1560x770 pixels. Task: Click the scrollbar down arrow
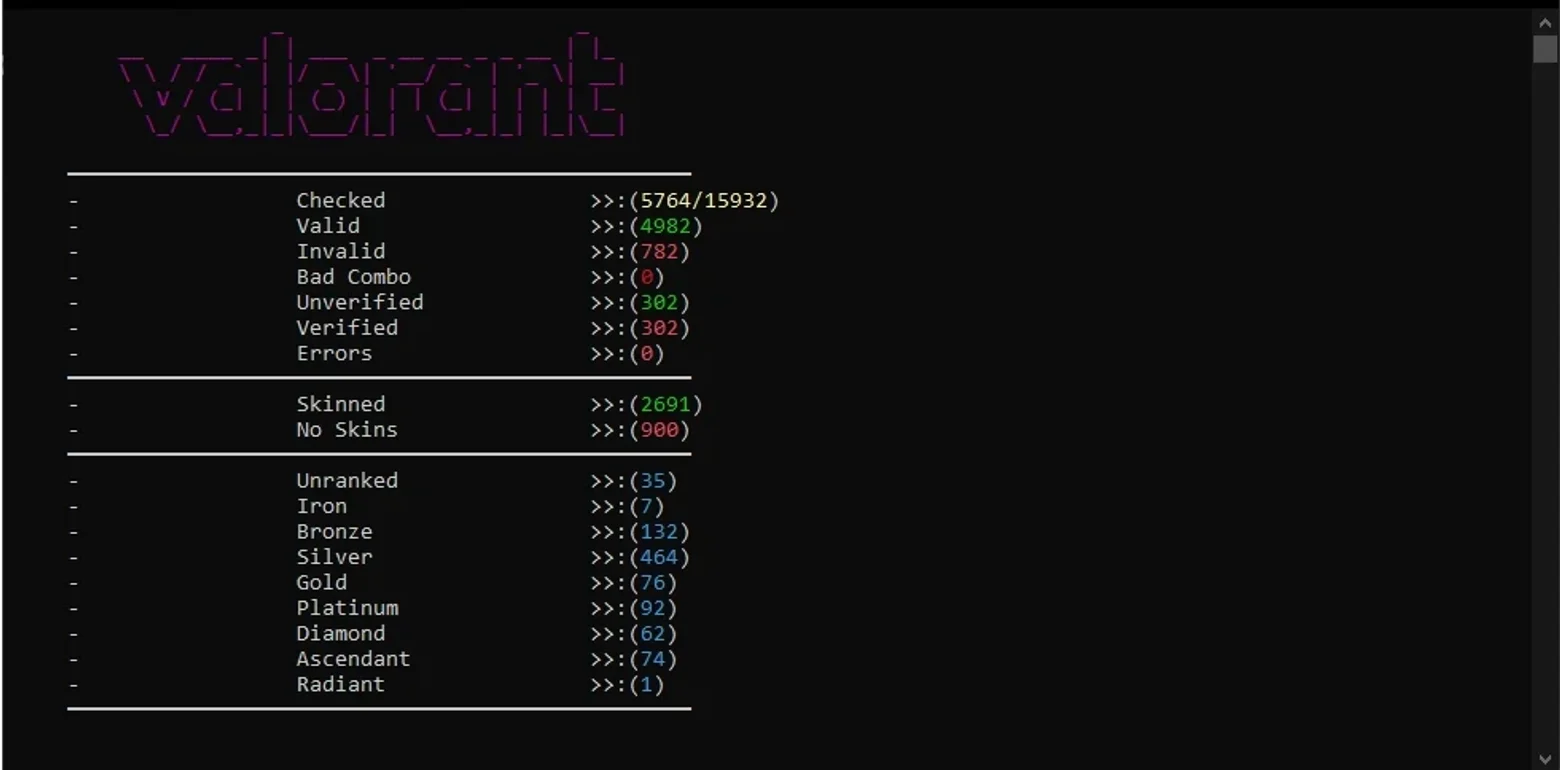[1545, 759]
